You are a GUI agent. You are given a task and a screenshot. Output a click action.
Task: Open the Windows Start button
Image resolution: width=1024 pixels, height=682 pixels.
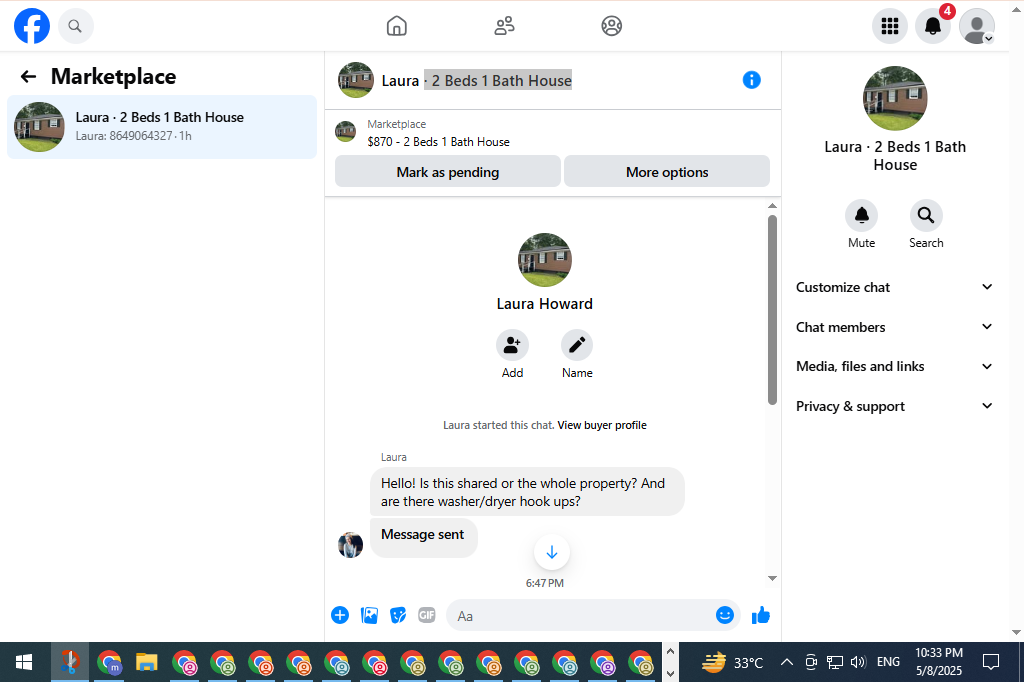coord(24,662)
